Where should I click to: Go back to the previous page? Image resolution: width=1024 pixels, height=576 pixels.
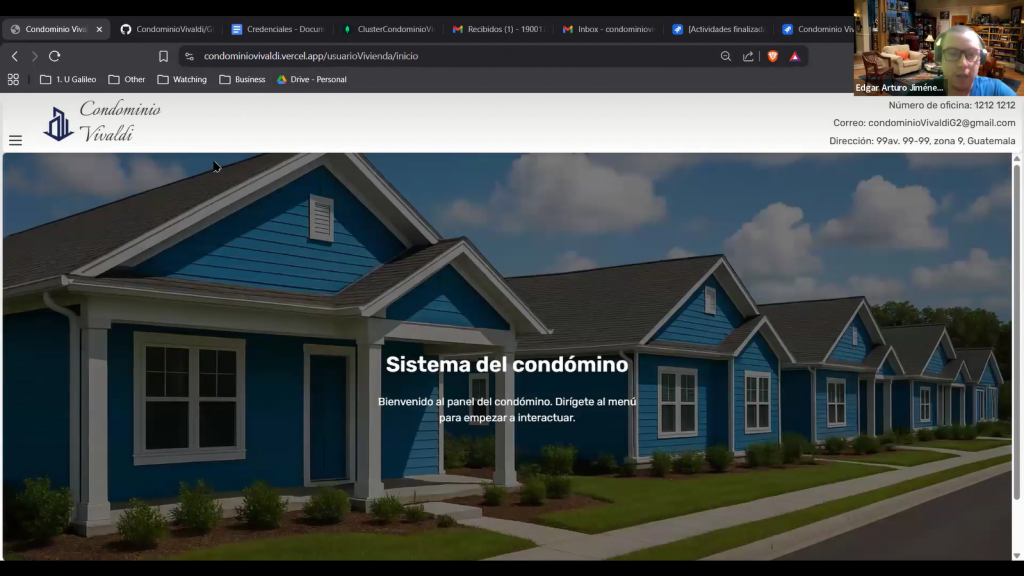pyautogui.click(x=15, y=57)
